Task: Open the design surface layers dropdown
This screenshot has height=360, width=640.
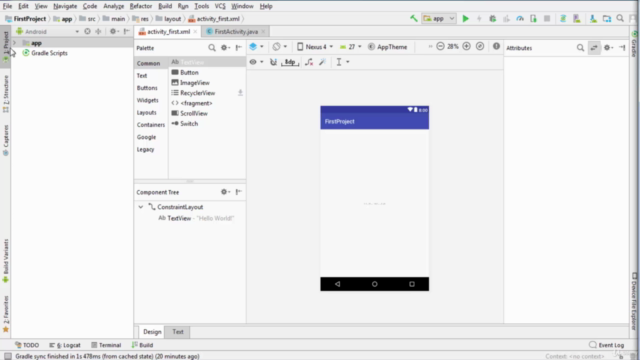Action: click(256, 47)
